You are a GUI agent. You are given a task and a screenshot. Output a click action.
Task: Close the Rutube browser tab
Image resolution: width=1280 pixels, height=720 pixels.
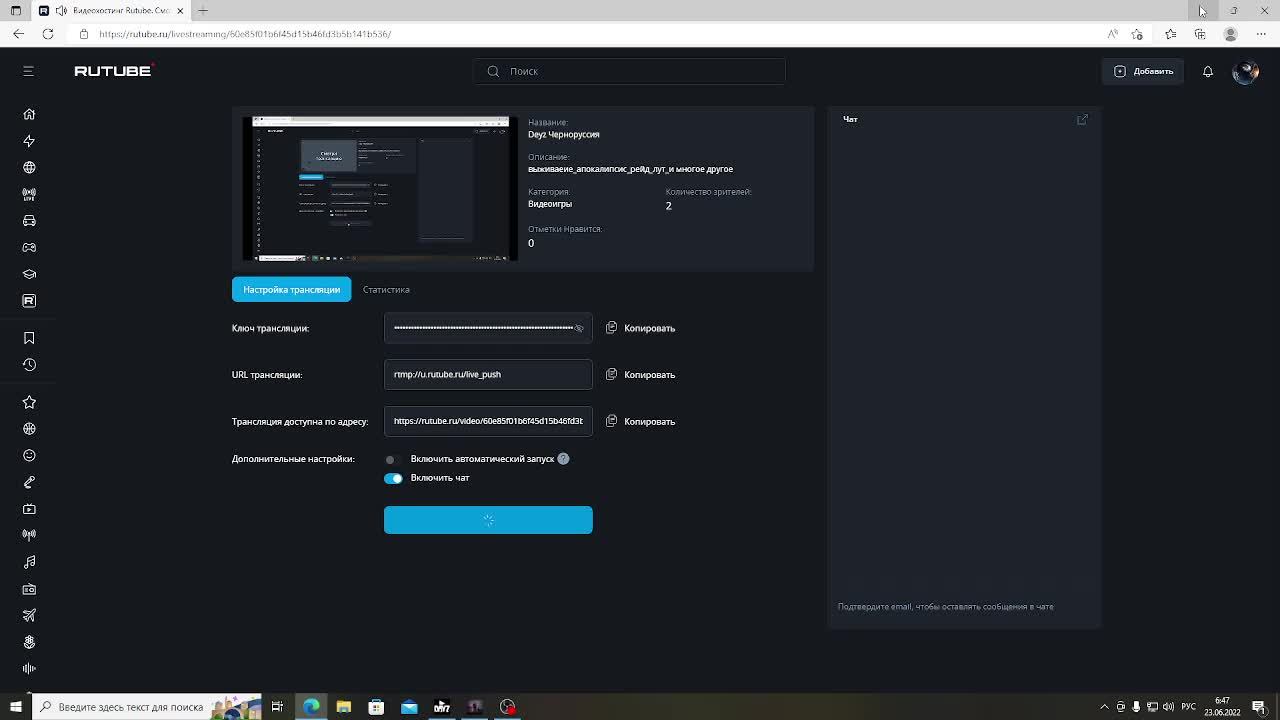point(180,10)
